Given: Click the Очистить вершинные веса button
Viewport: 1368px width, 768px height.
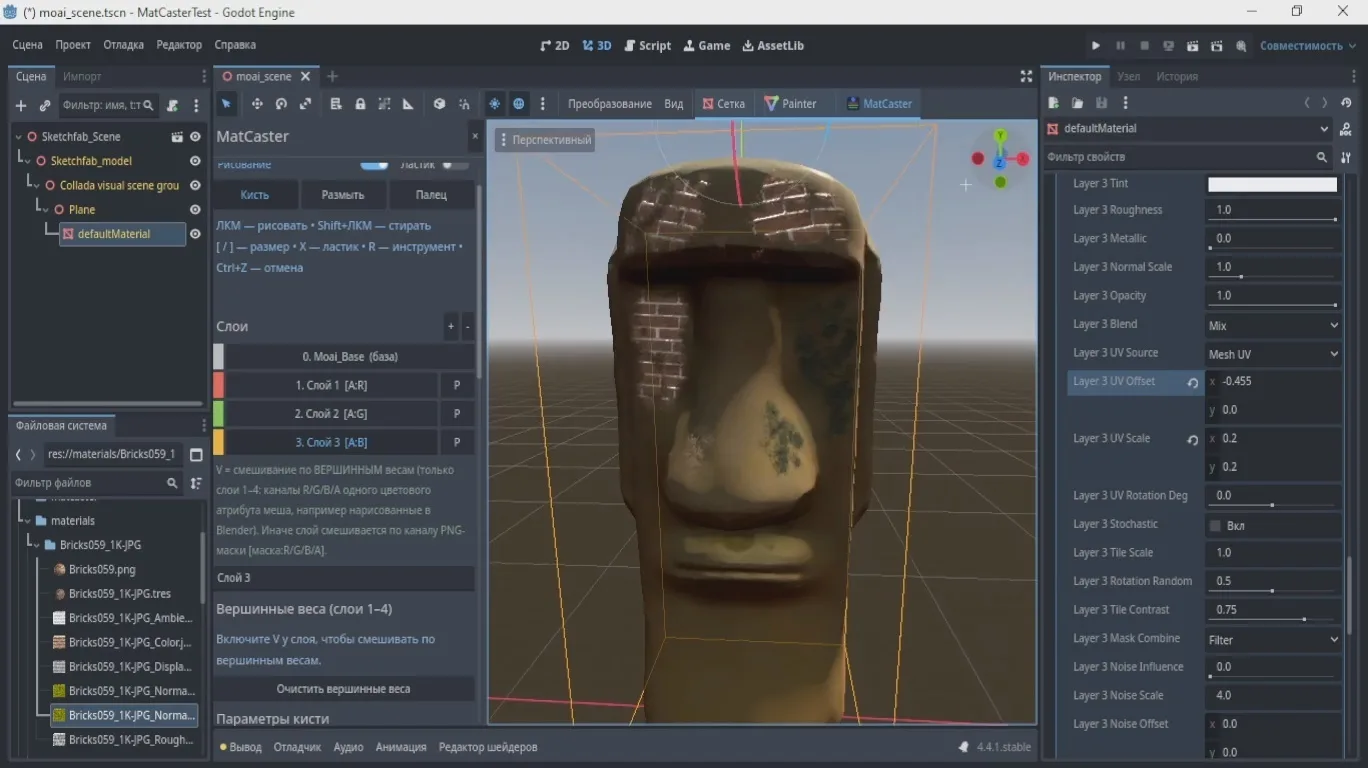Looking at the screenshot, I should tap(344, 689).
